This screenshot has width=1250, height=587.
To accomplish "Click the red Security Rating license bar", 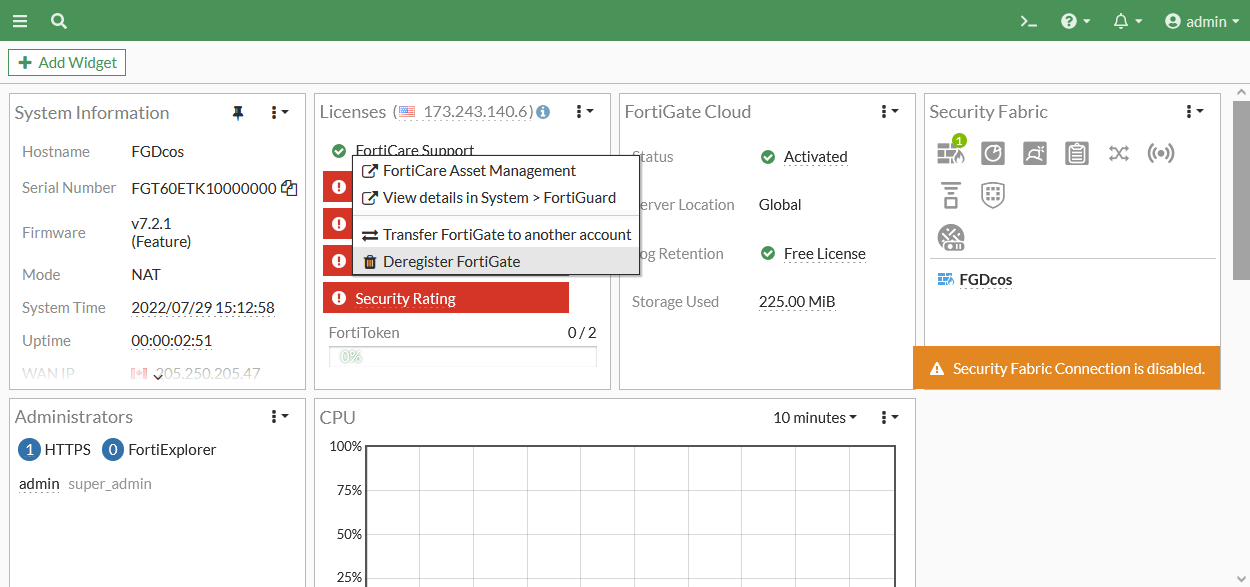I will (x=446, y=298).
